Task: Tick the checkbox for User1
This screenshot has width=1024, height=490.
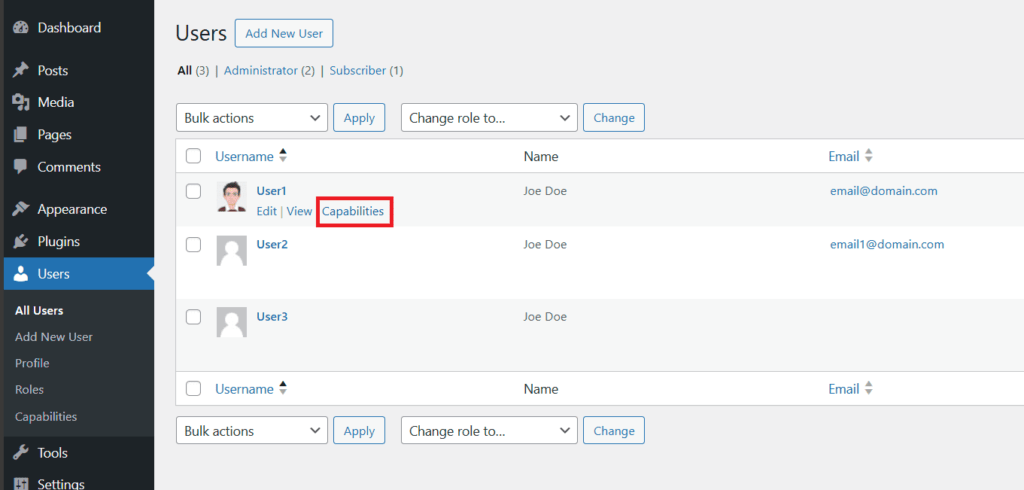Action: (194, 190)
